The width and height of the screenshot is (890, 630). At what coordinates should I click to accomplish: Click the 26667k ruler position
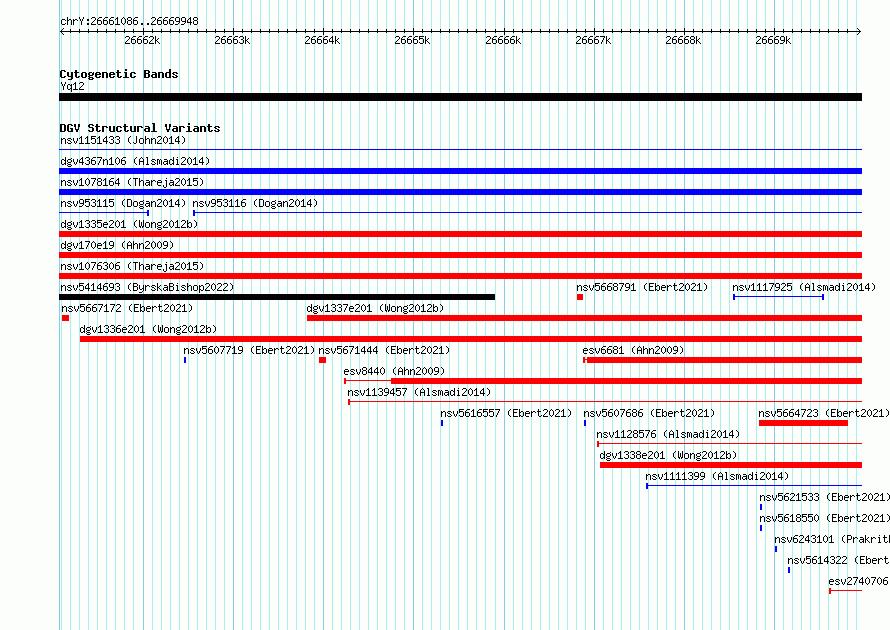(x=593, y=40)
